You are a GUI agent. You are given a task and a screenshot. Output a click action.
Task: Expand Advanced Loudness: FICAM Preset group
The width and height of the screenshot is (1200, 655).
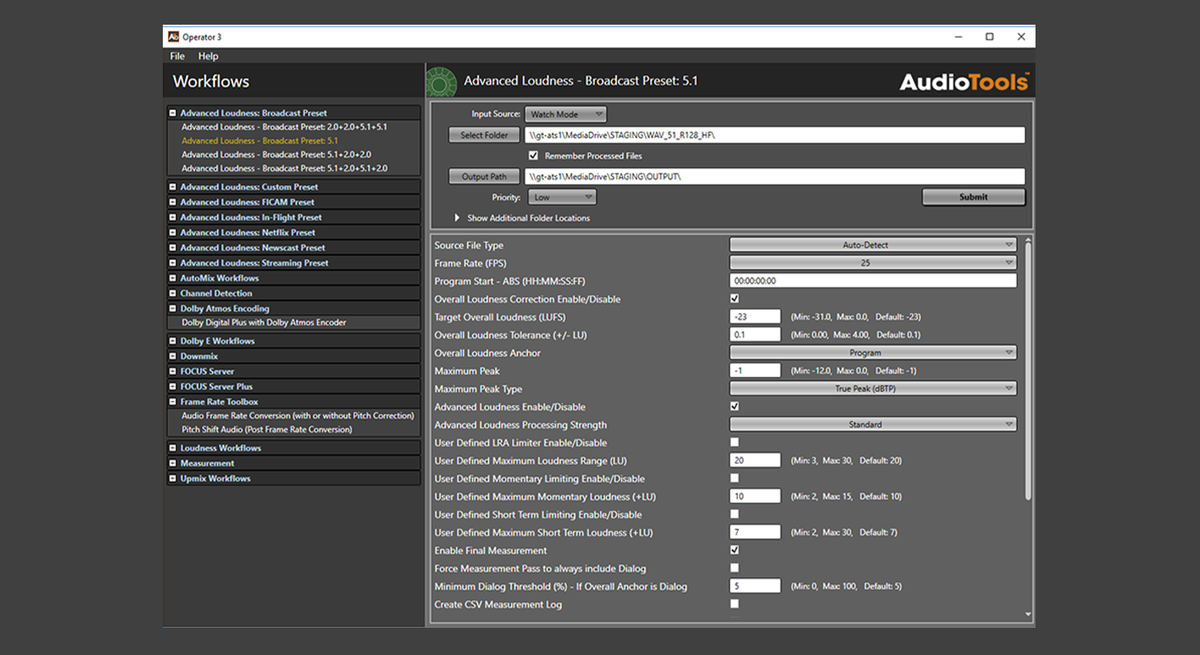tap(173, 202)
